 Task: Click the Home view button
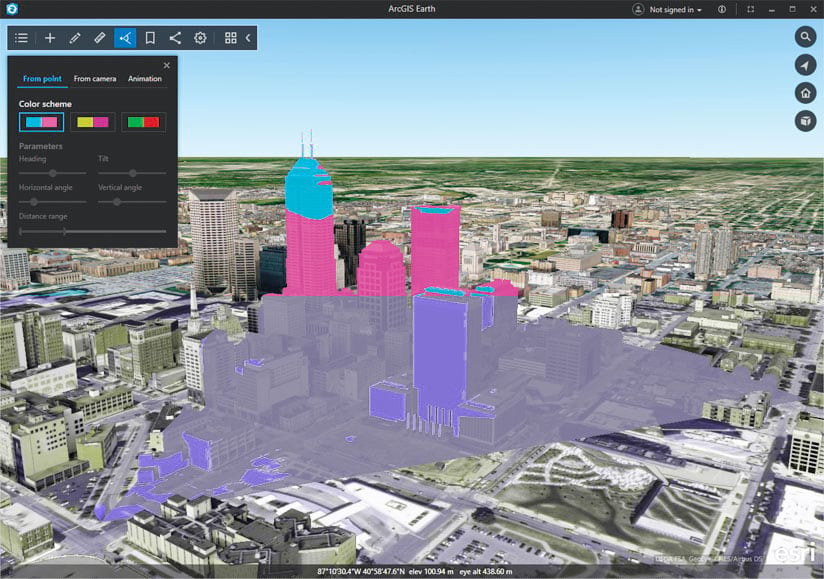click(x=805, y=91)
